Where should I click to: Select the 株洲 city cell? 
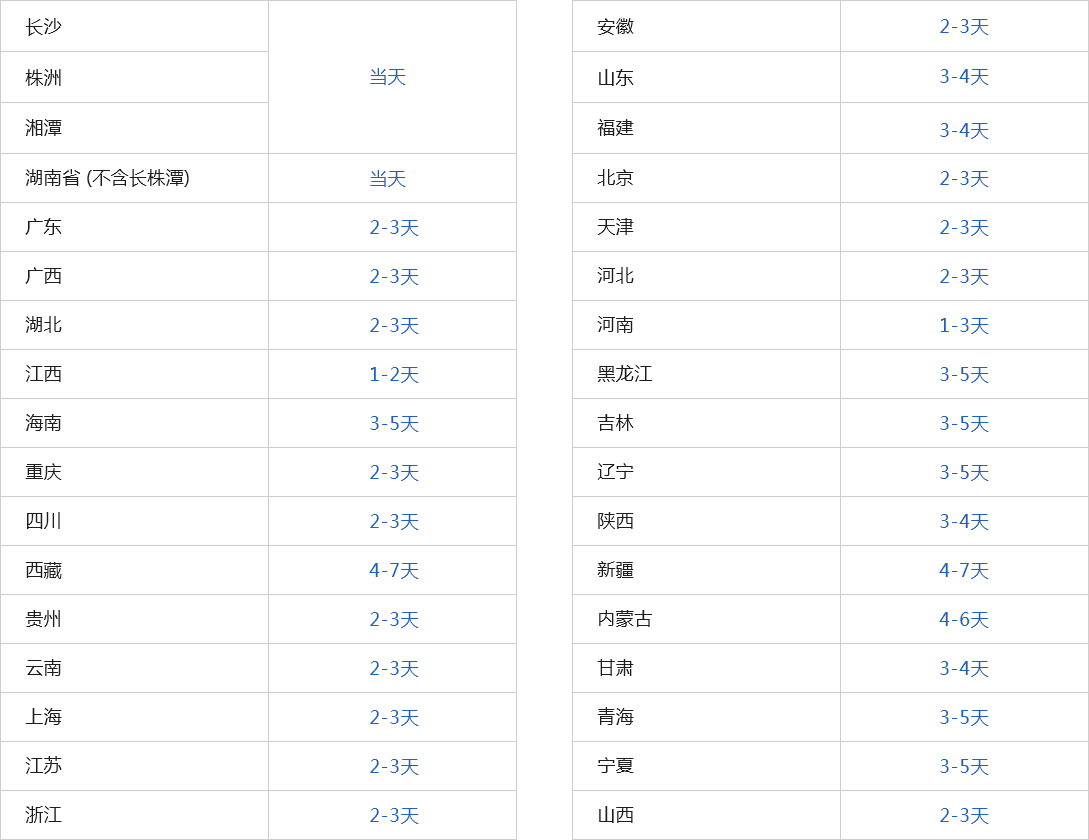[x=44, y=78]
